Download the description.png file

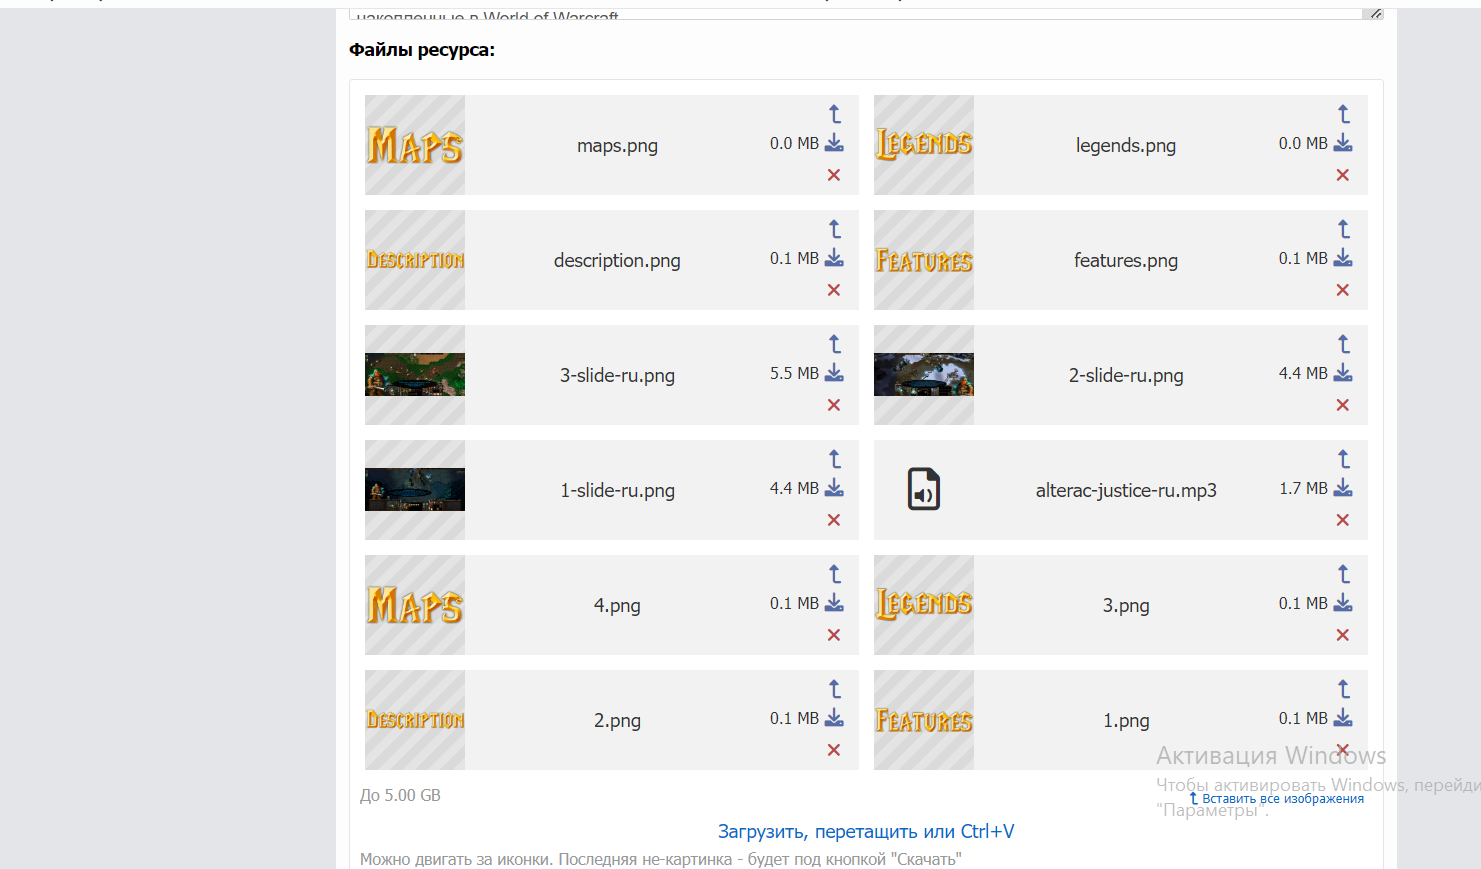tap(834, 258)
